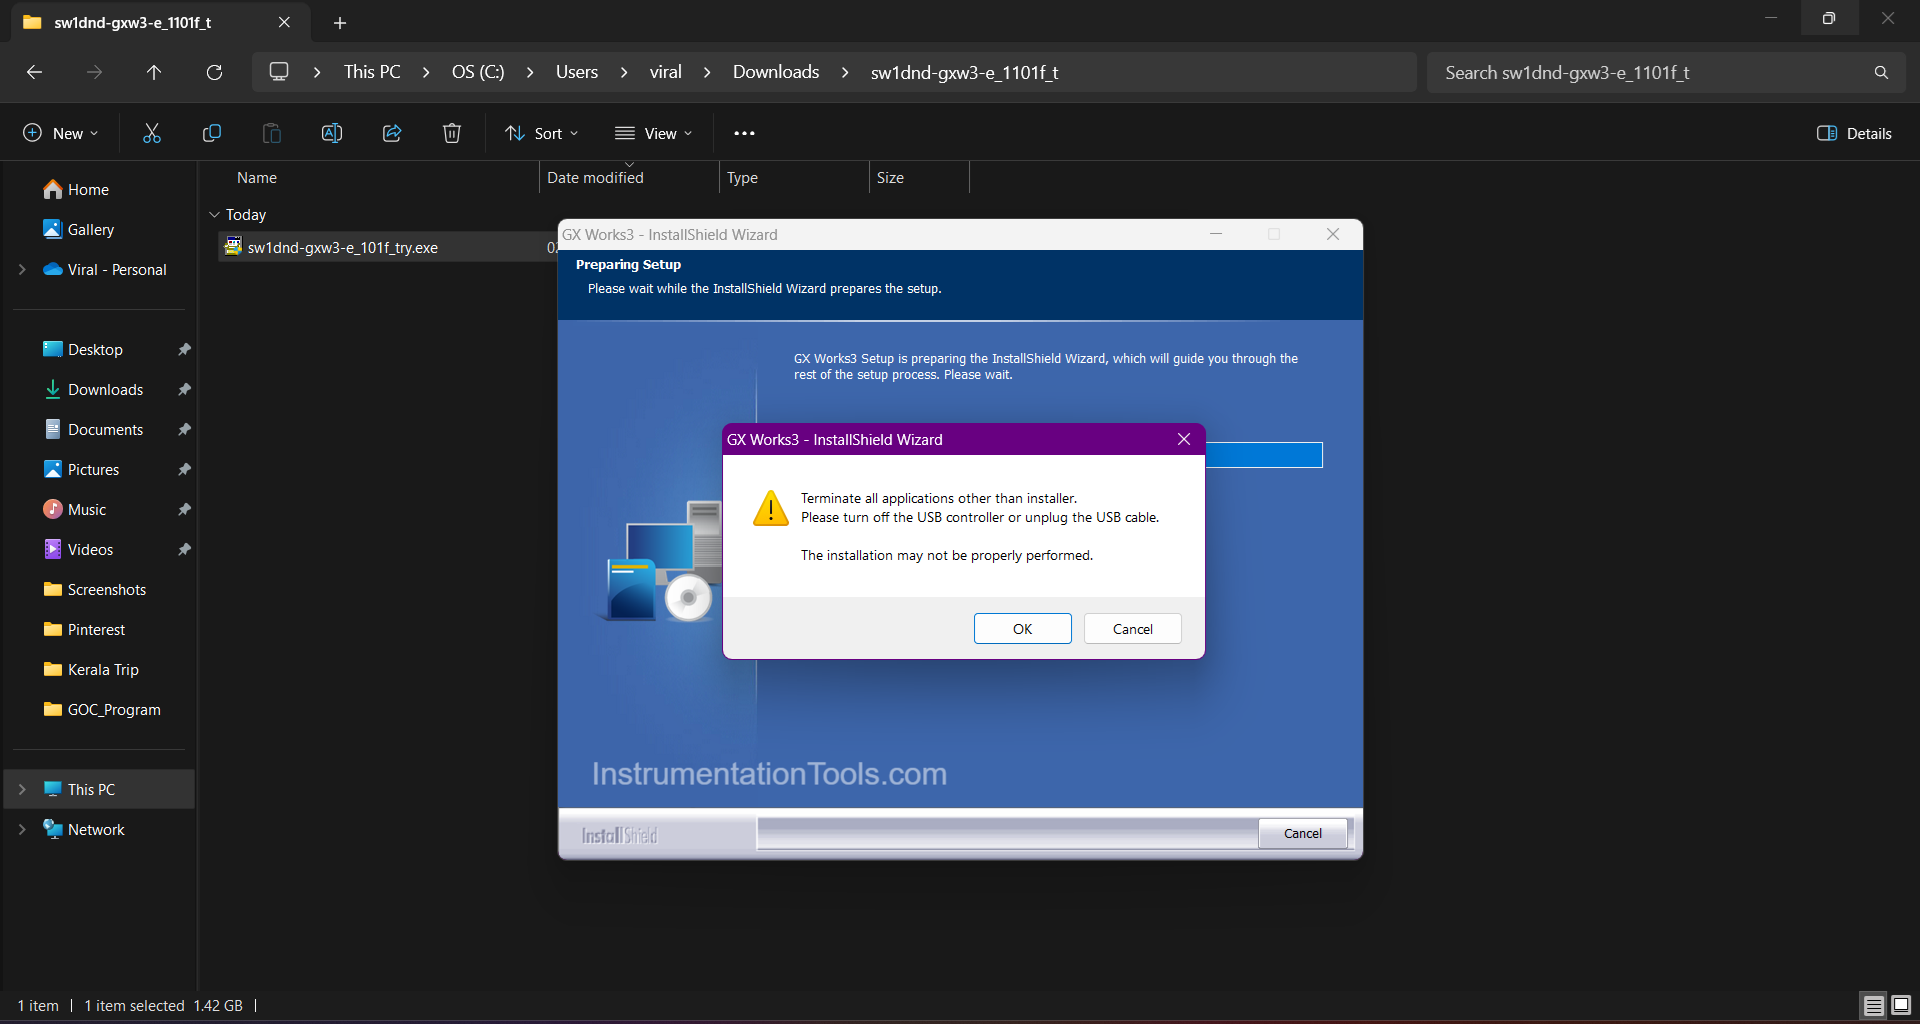Click the Cut scissors icon
1920x1024 pixels.
(x=152, y=133)
